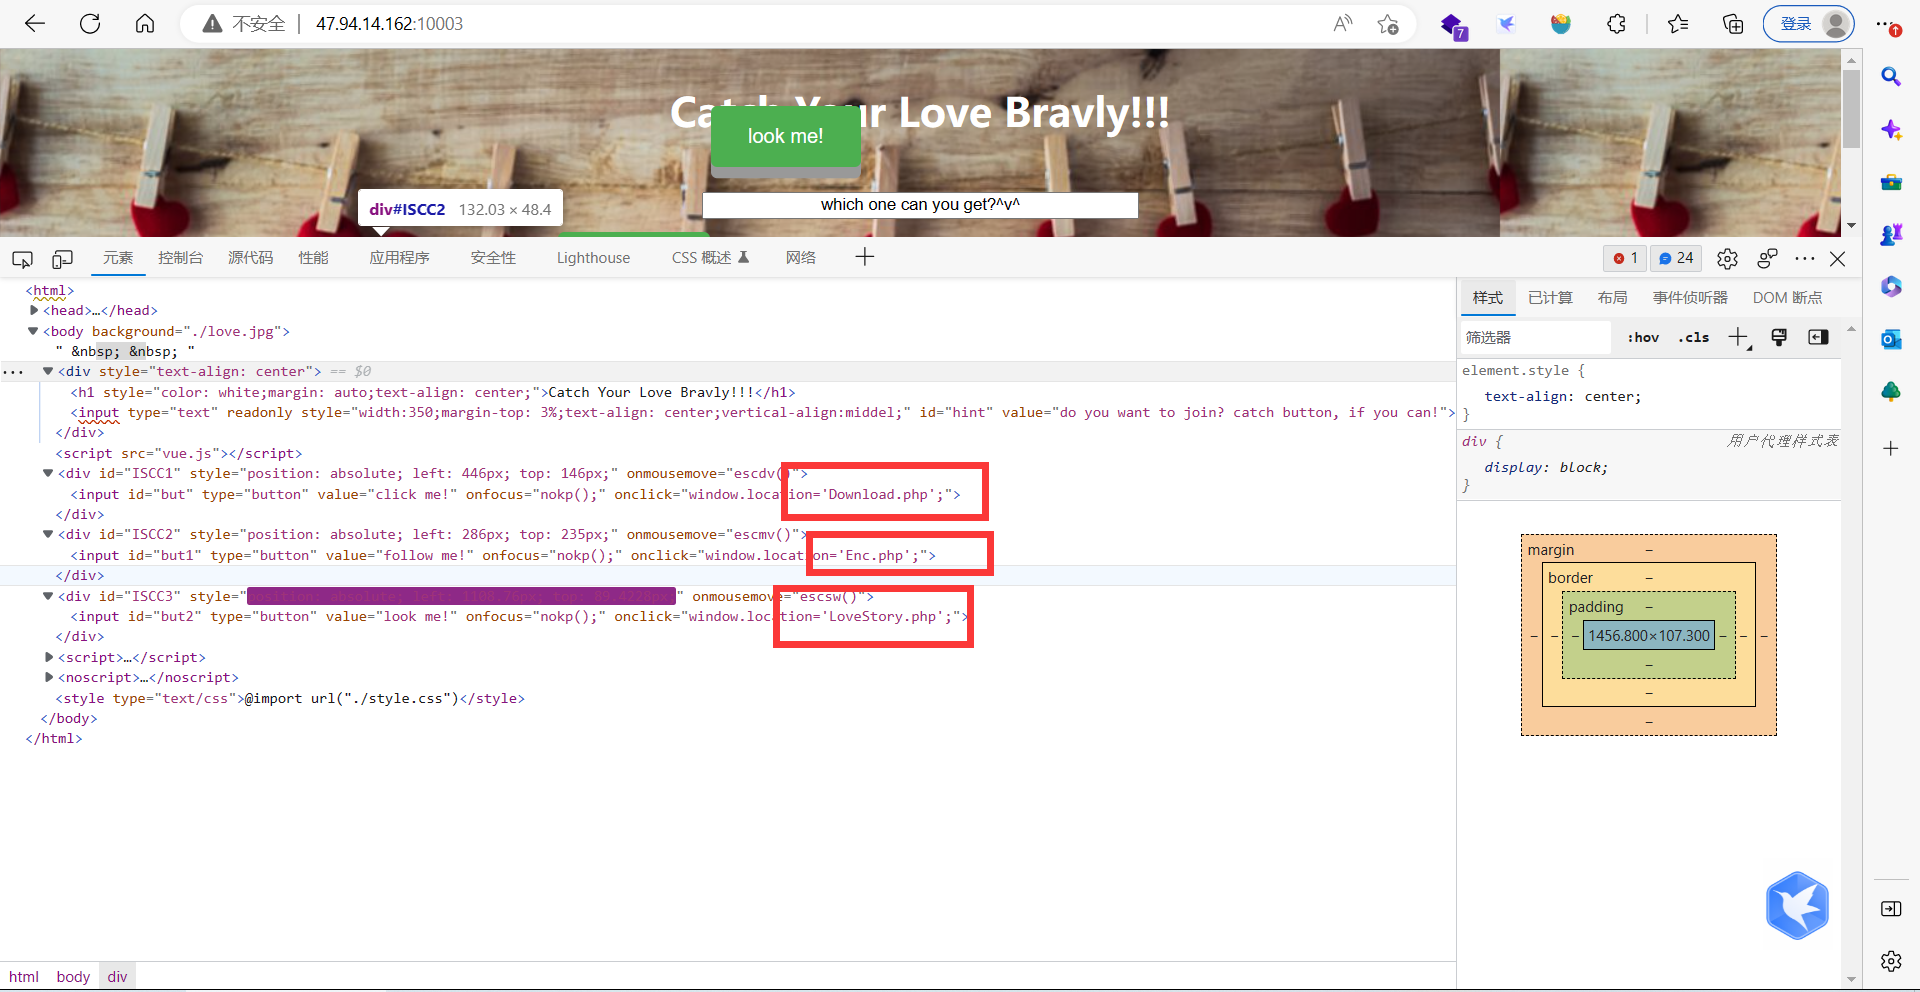Switch to the 元素 tab

pyautogui.click(x=118, y=258)
